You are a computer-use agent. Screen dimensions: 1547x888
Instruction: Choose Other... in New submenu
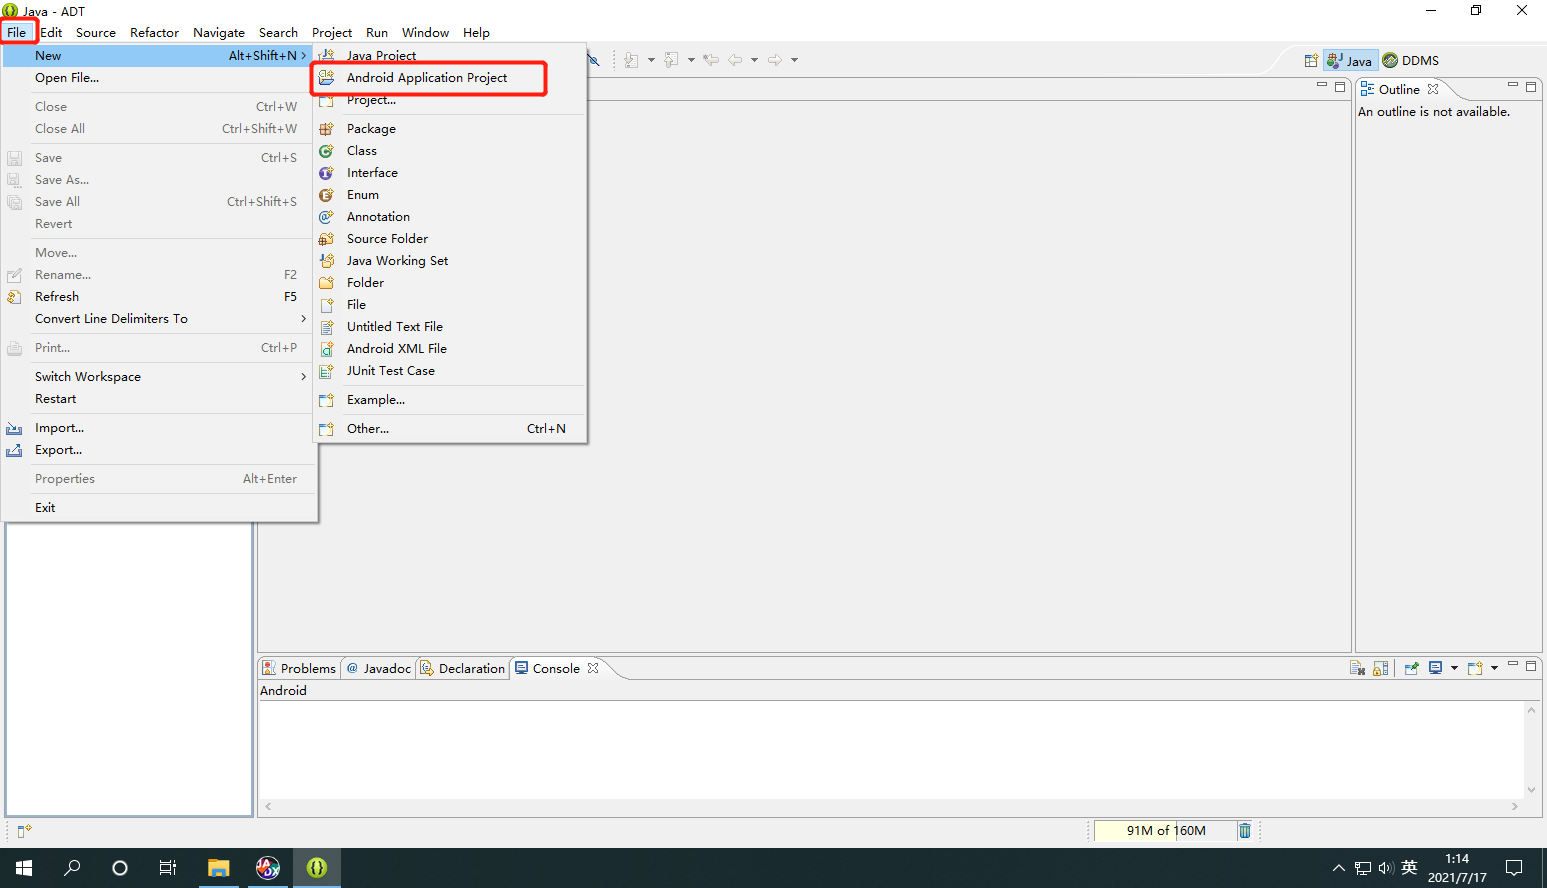(449, 429)
